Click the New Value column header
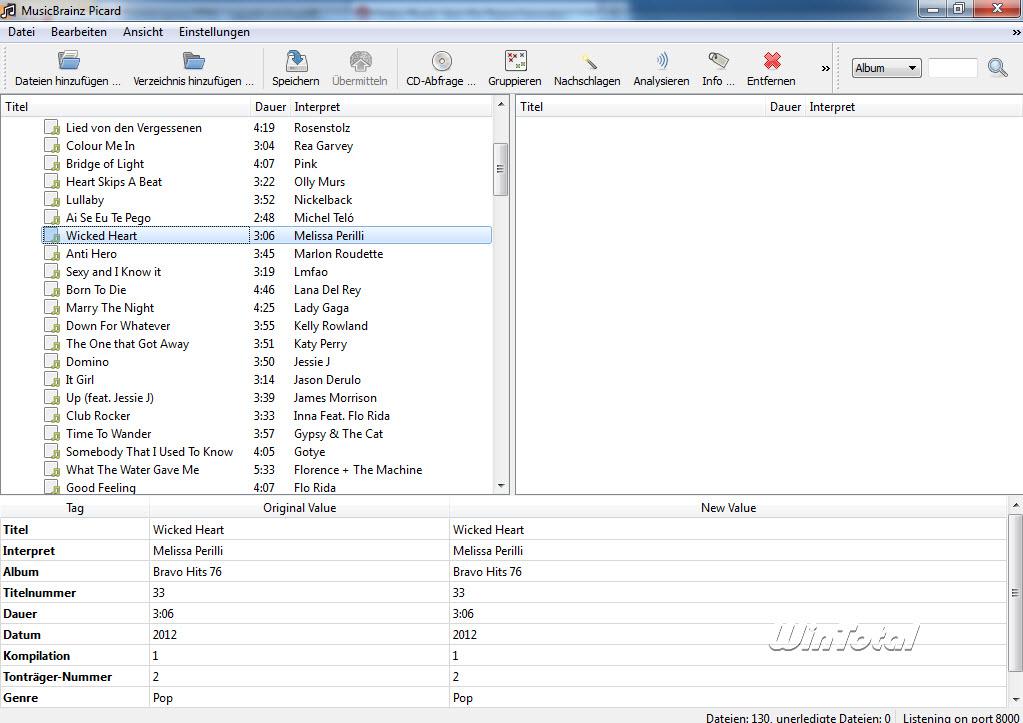This screenshot has height=723, width=1023. click(728, 508)
